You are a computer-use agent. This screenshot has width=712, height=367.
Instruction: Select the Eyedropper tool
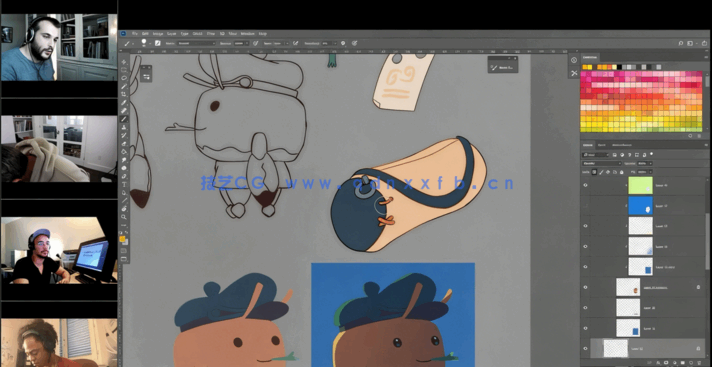(124, 103)
